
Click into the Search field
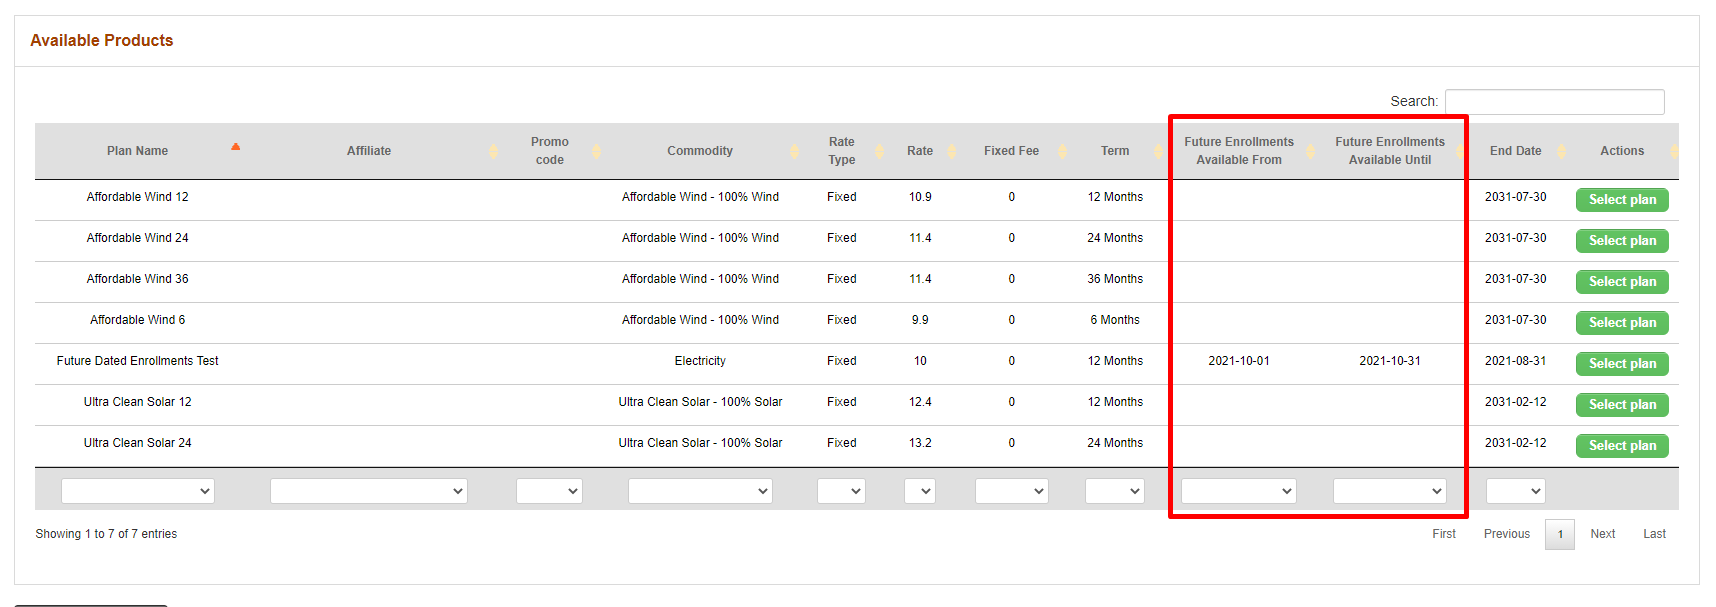[1555, 102]
